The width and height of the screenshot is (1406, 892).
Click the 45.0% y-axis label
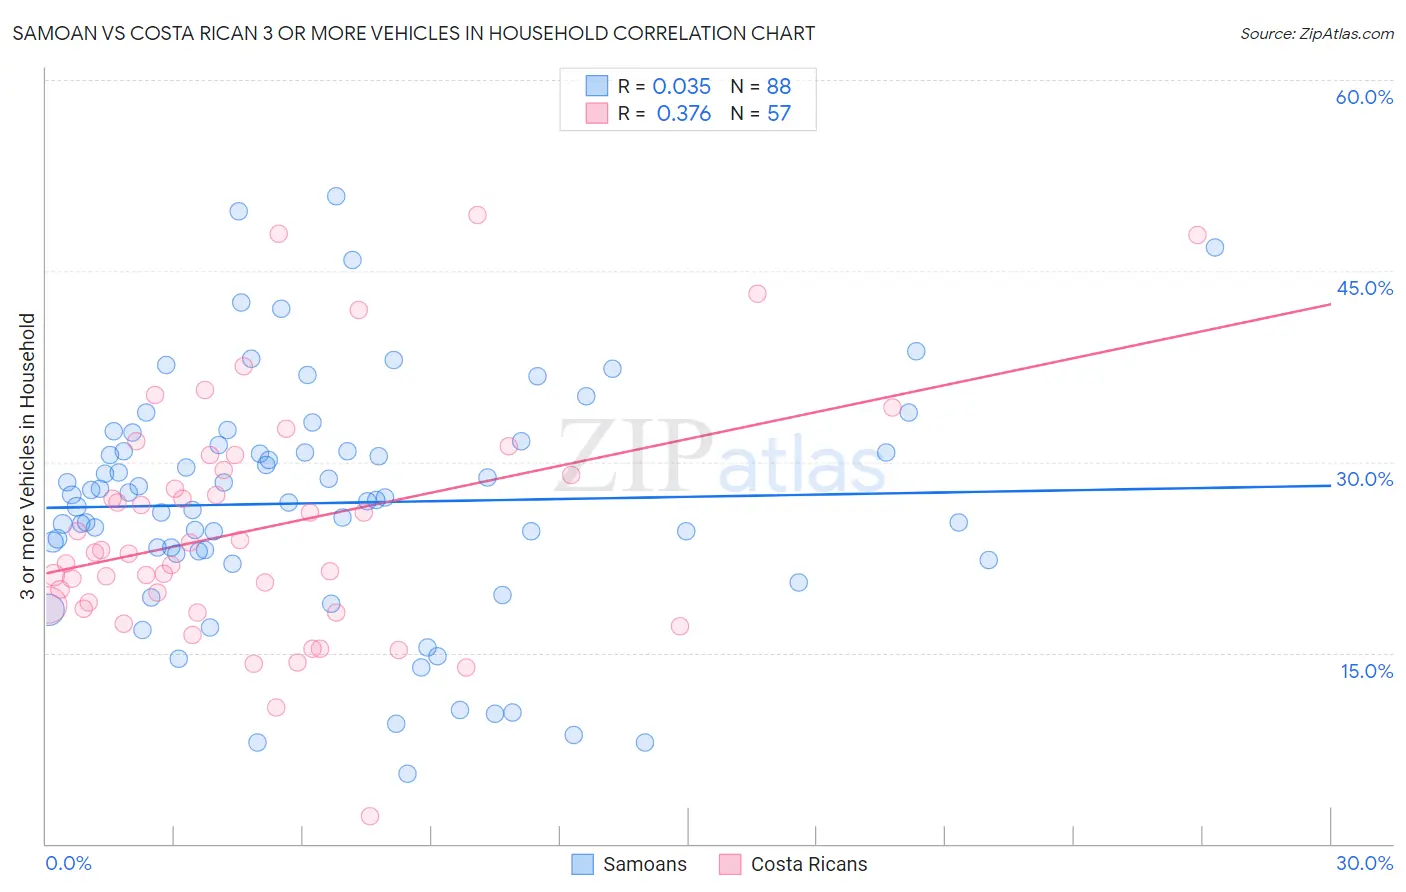[1364, 288]
